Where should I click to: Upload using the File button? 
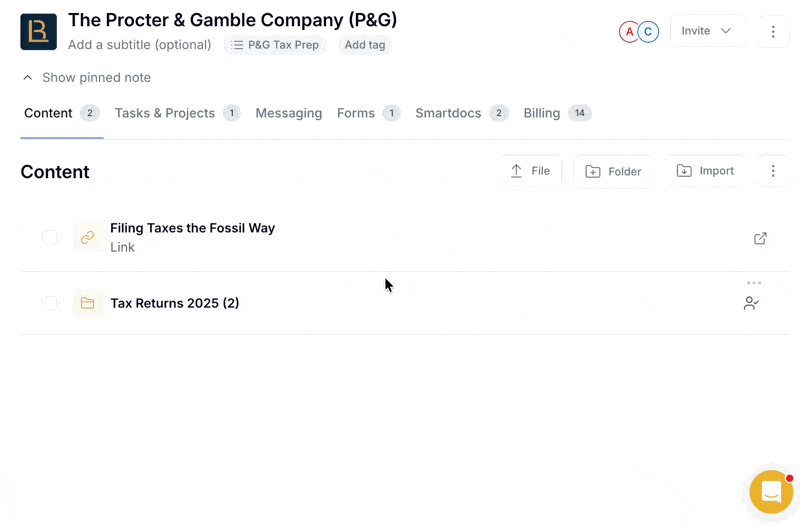click(x=530, y=171)
